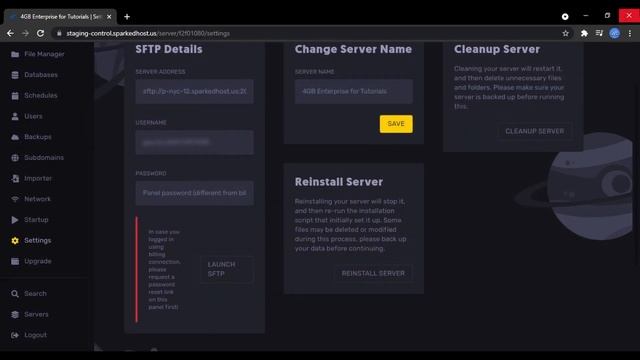
Task: Click the Logout icon in sidebar
Action: pos(15,335)
